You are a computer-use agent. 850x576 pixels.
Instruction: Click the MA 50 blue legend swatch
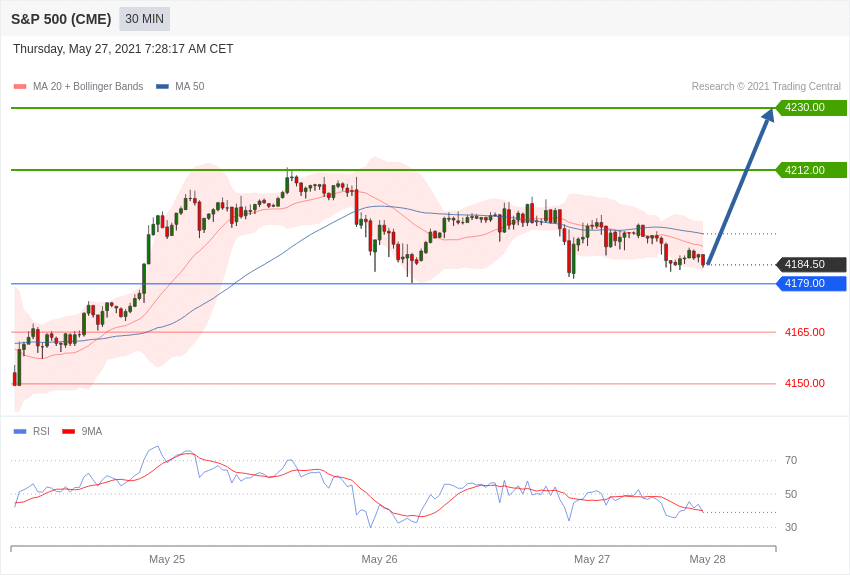coord(162,87)
